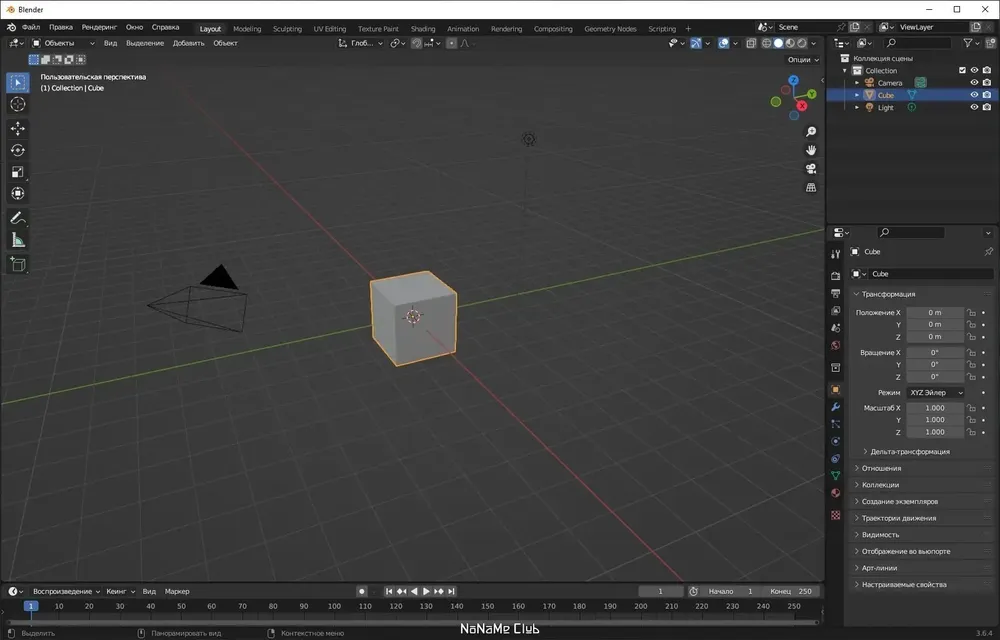This screenshot has height=640, width=1000.
Task: Open the Рендеринг menu
Action: point(99,27)
